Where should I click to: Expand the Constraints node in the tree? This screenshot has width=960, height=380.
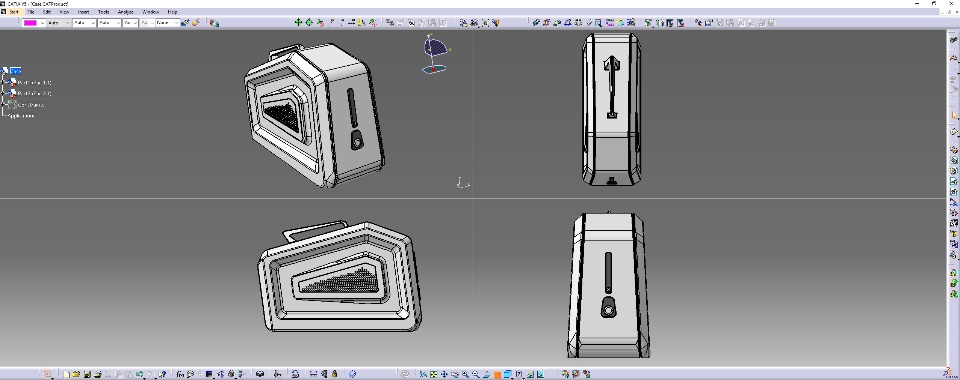click(2, 105)
